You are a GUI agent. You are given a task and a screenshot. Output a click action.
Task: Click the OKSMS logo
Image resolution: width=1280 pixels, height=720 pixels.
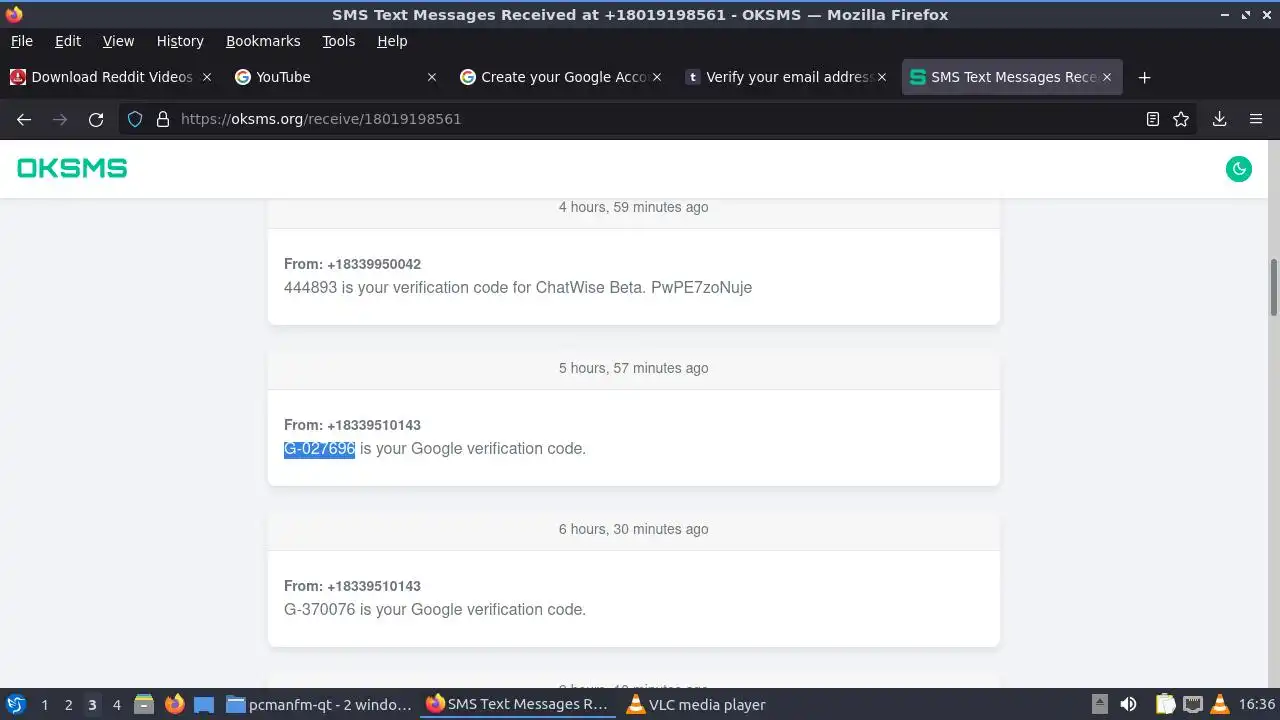tap(72, 169)
